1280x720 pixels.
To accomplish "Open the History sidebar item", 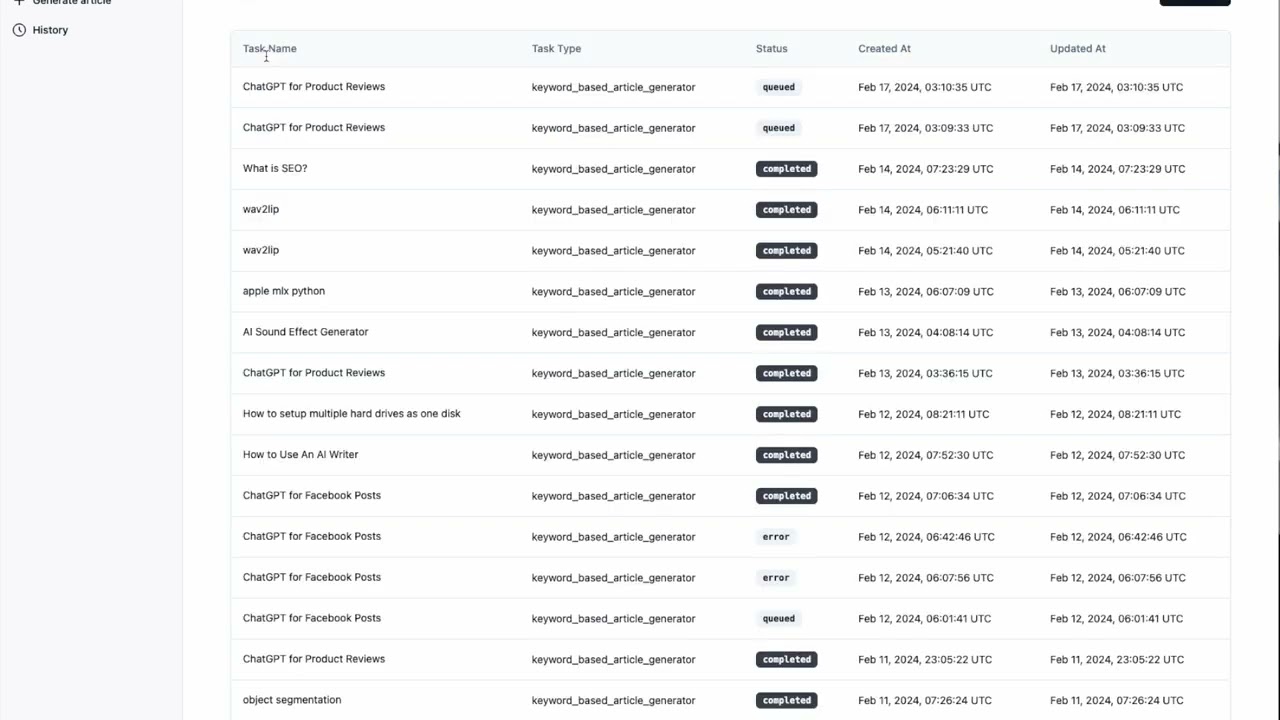I will pyautogui.click(x=50, y=30).
